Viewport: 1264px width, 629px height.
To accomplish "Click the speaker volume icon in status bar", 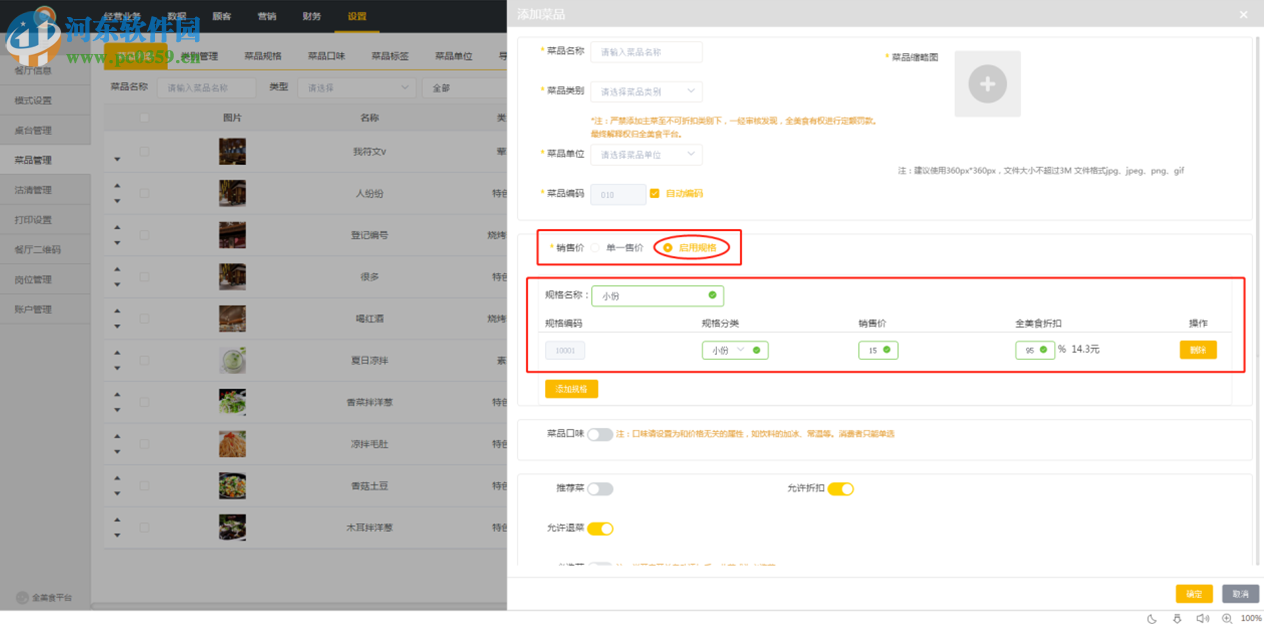I will click(x=1203, y=620).
